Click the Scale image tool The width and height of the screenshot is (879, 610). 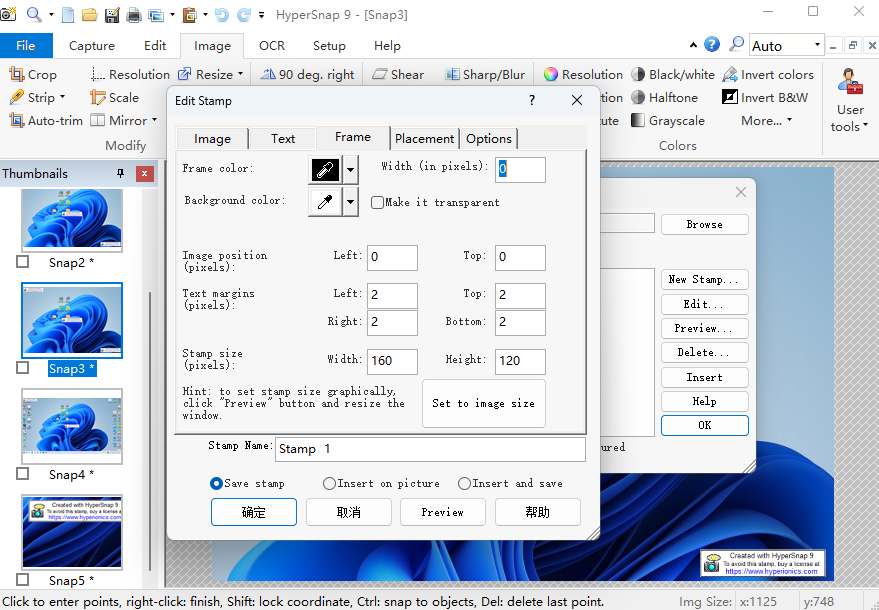pos(113,98)
